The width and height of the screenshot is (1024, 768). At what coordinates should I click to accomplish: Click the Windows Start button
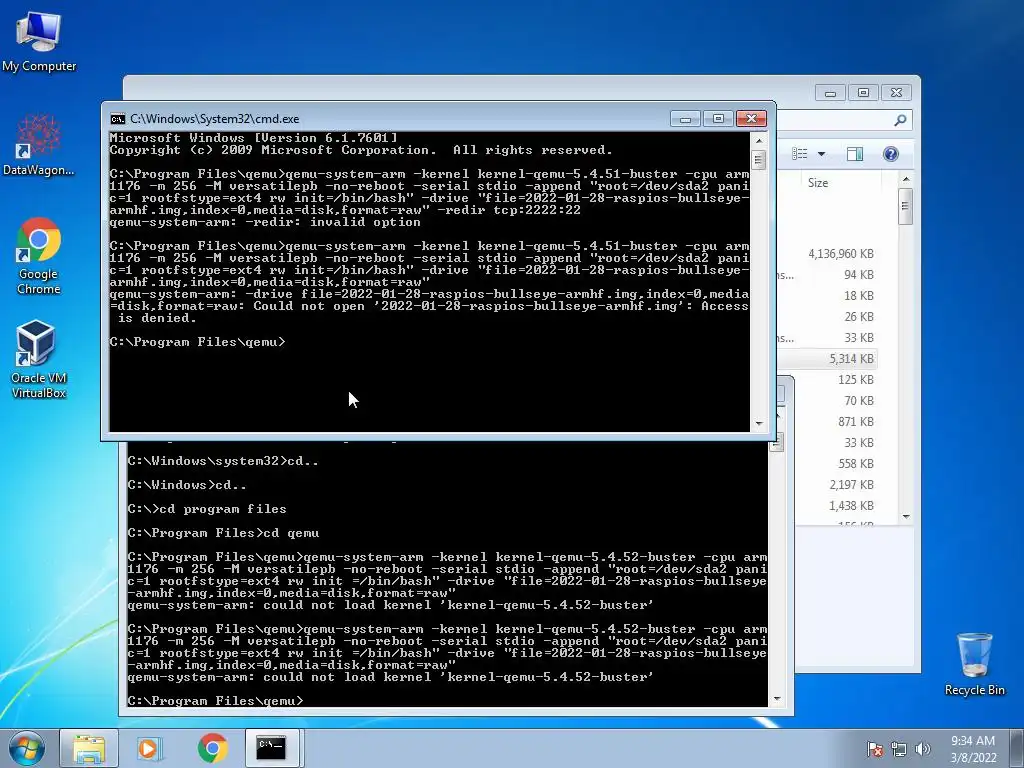pyautogui.click(x=27, y=748)
